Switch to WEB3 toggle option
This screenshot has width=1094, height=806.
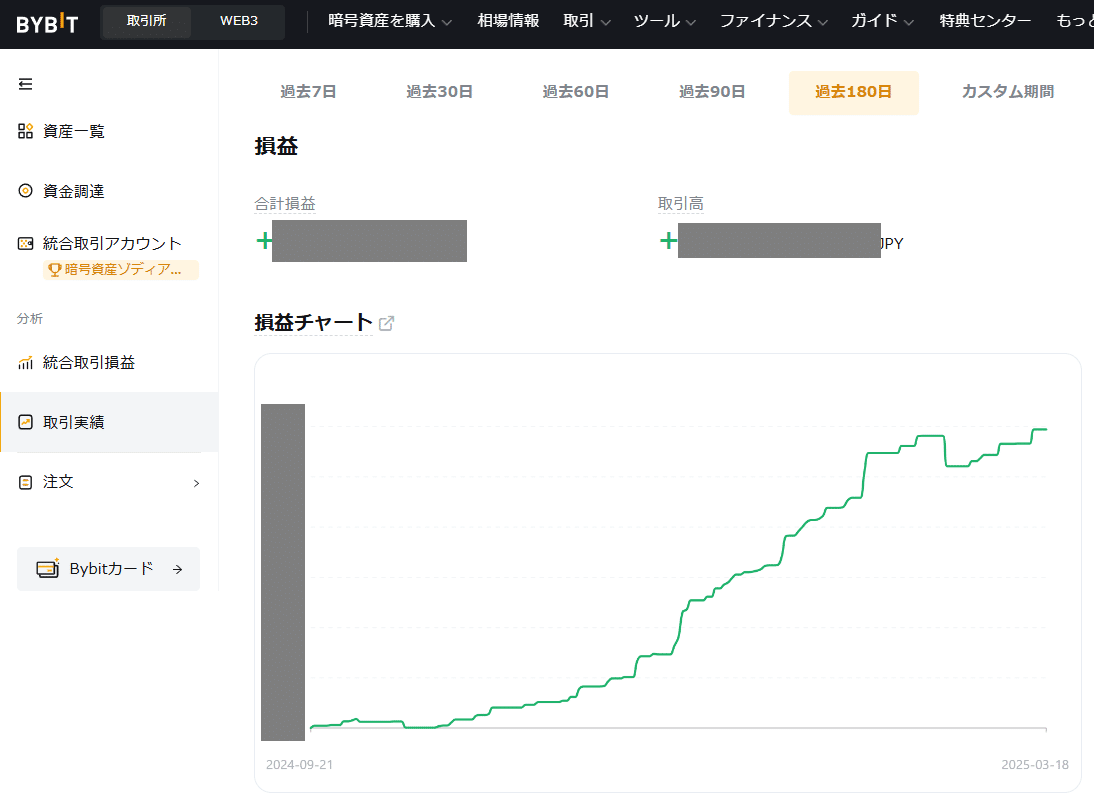(239, 21)
